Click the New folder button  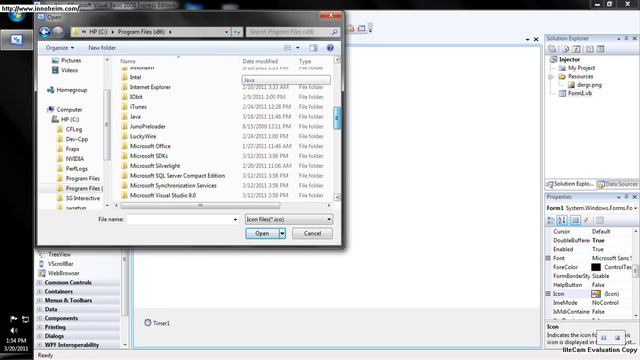point(102,48)
